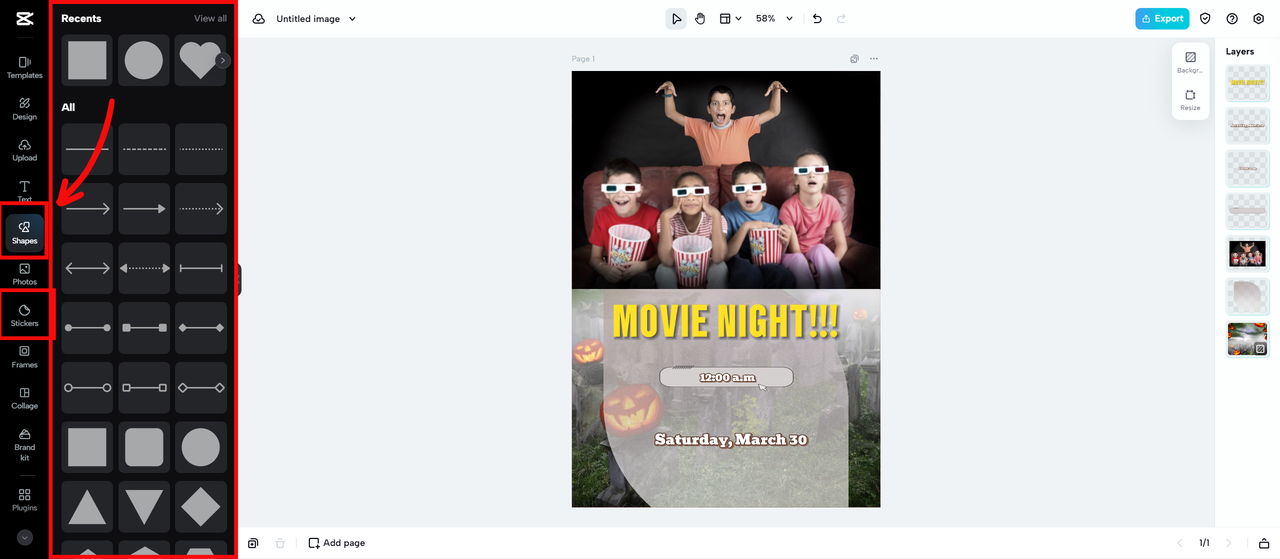Add the diamond shape from All
This screenshot has height=559, width=1280.
pyautogui.click(x=201, y=507)
